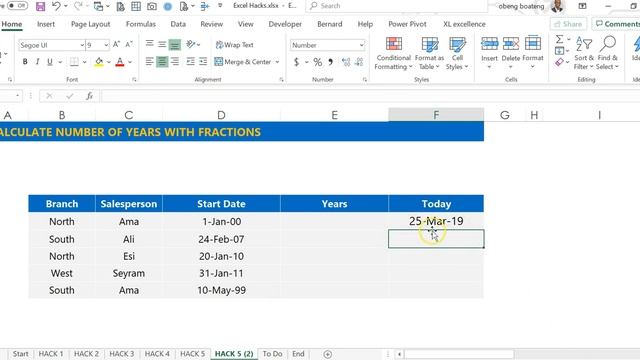
Task: Open the font color dropdown arrow
Action: (x=130, y=62)
